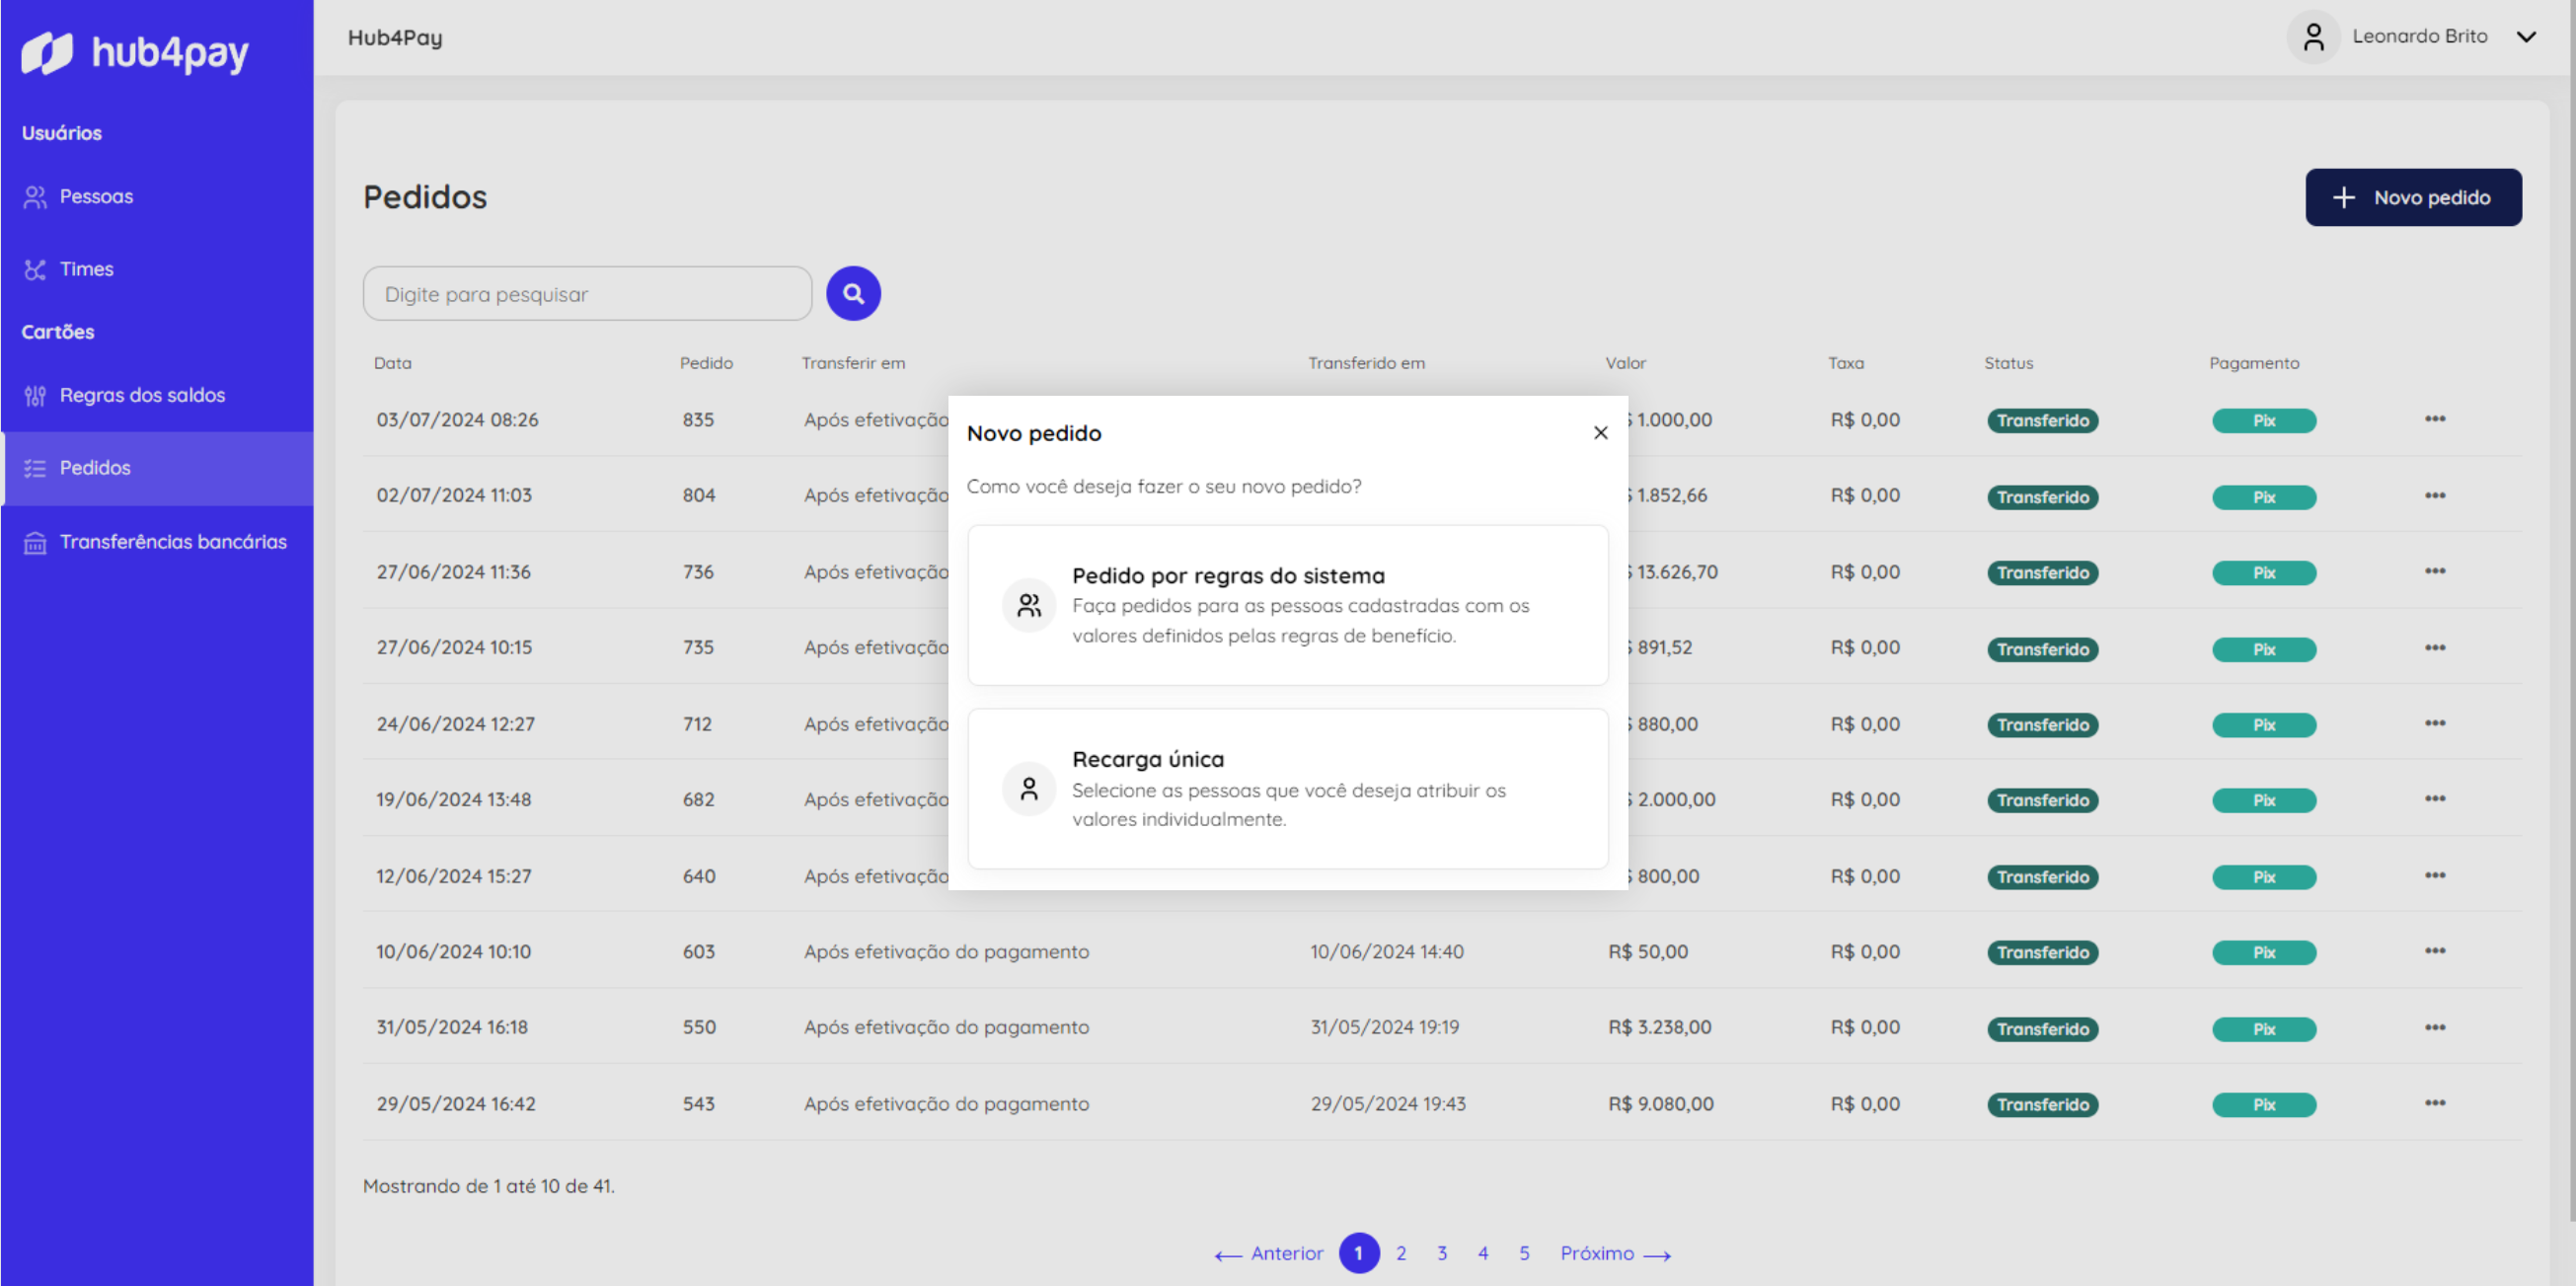Image resolution: width=2576 pixels, height=1286 pixels.
Task: Click the Transferido em column header
Action: 1366,363
